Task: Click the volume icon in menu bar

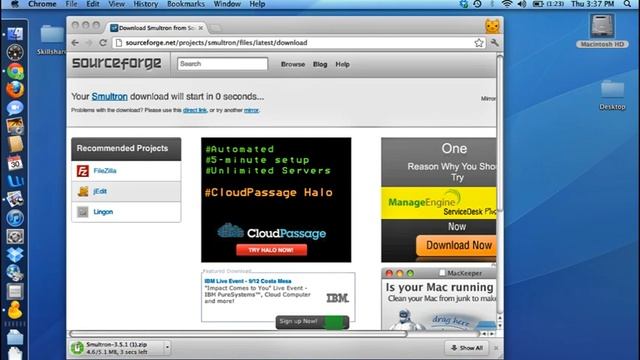Action: point(522,4)
